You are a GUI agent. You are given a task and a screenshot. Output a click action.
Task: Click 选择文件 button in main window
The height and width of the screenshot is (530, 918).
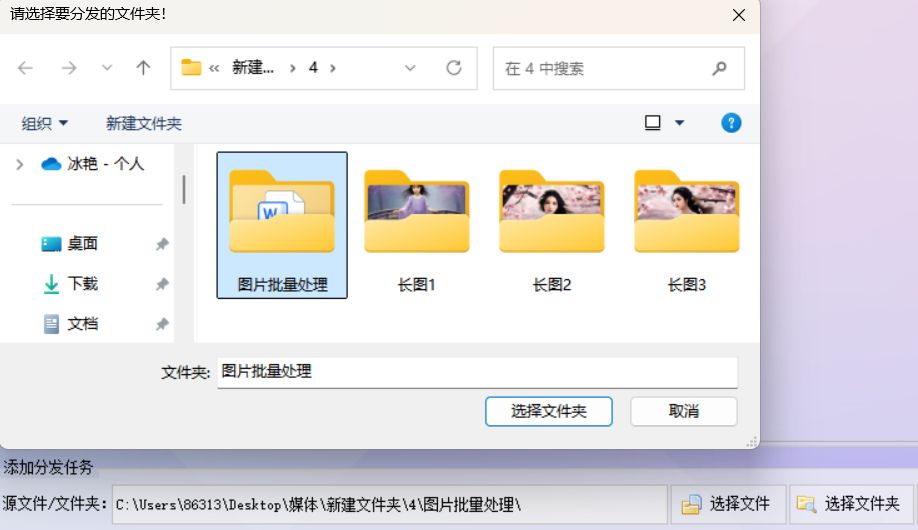(x=728, y=504)
